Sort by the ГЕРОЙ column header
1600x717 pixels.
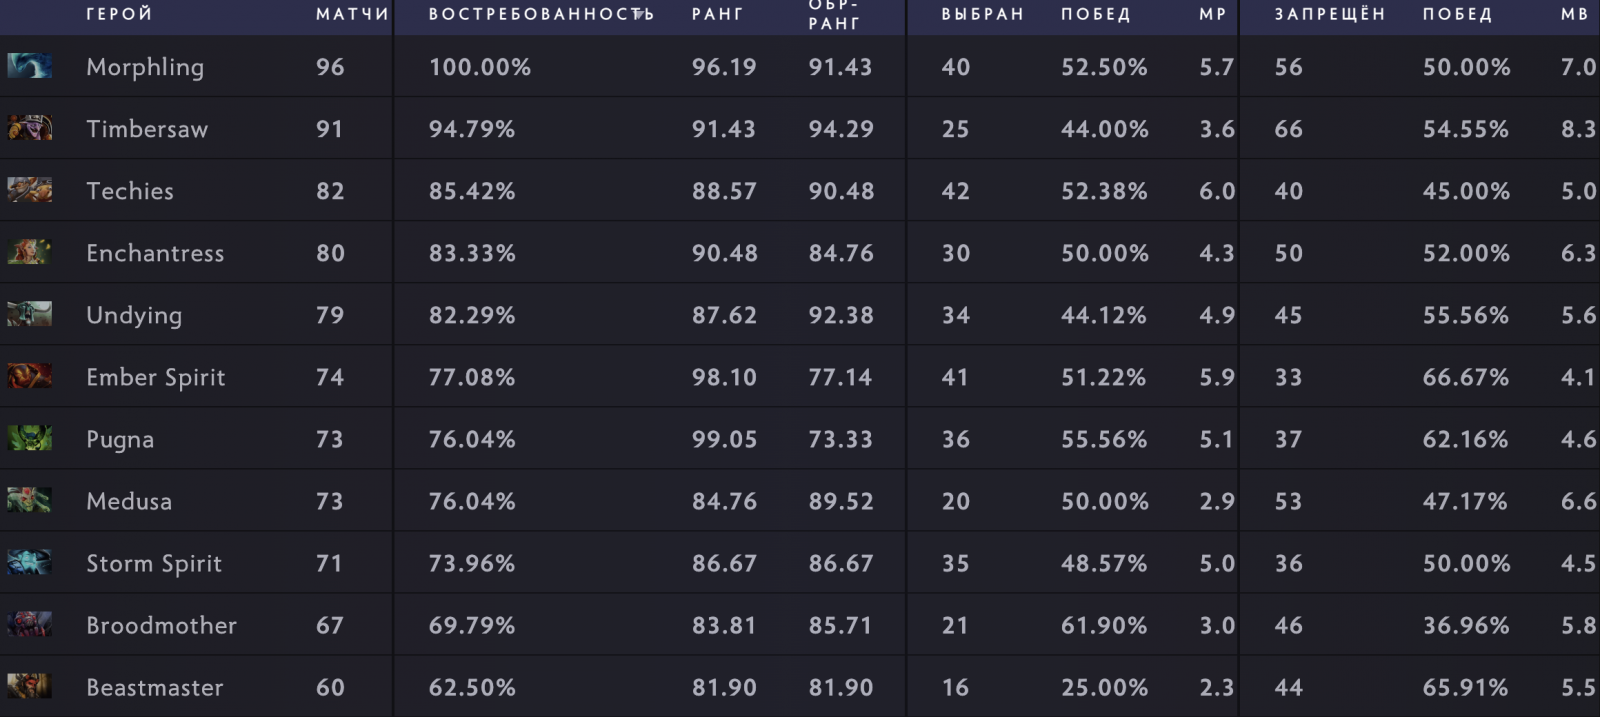click(x=119, y=14)
